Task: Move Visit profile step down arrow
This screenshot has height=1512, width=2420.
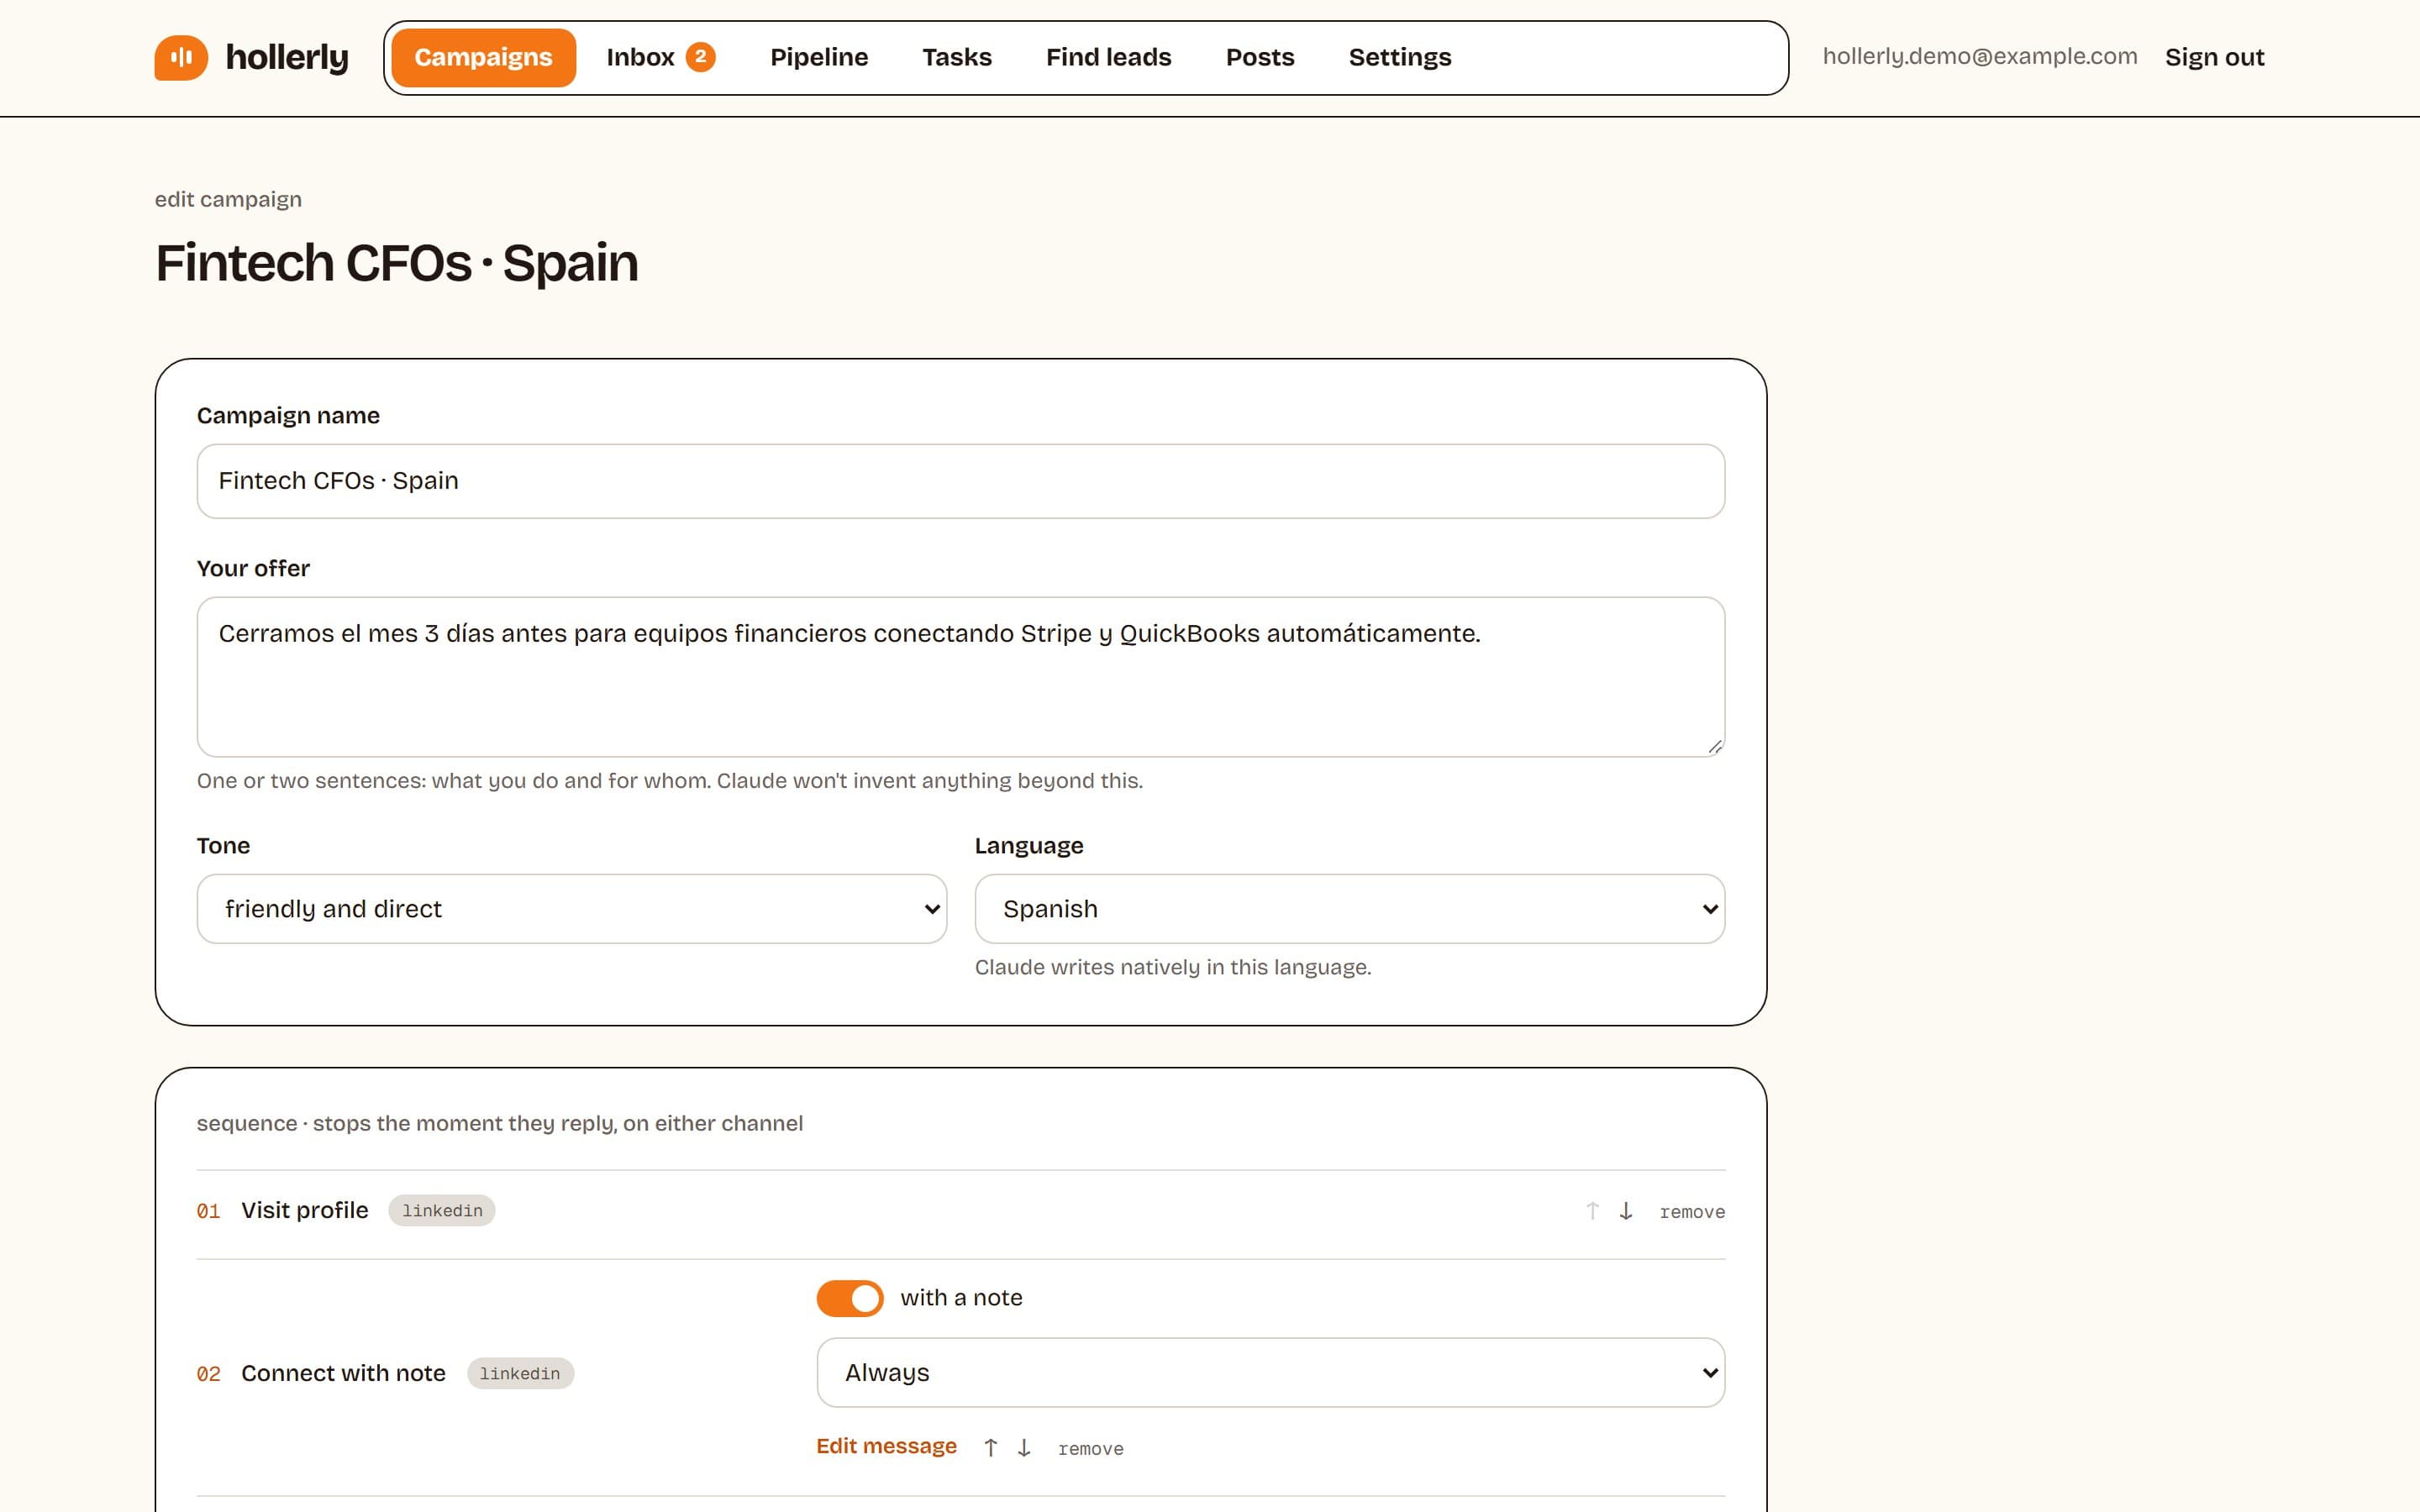Action: point(1626,1211)
